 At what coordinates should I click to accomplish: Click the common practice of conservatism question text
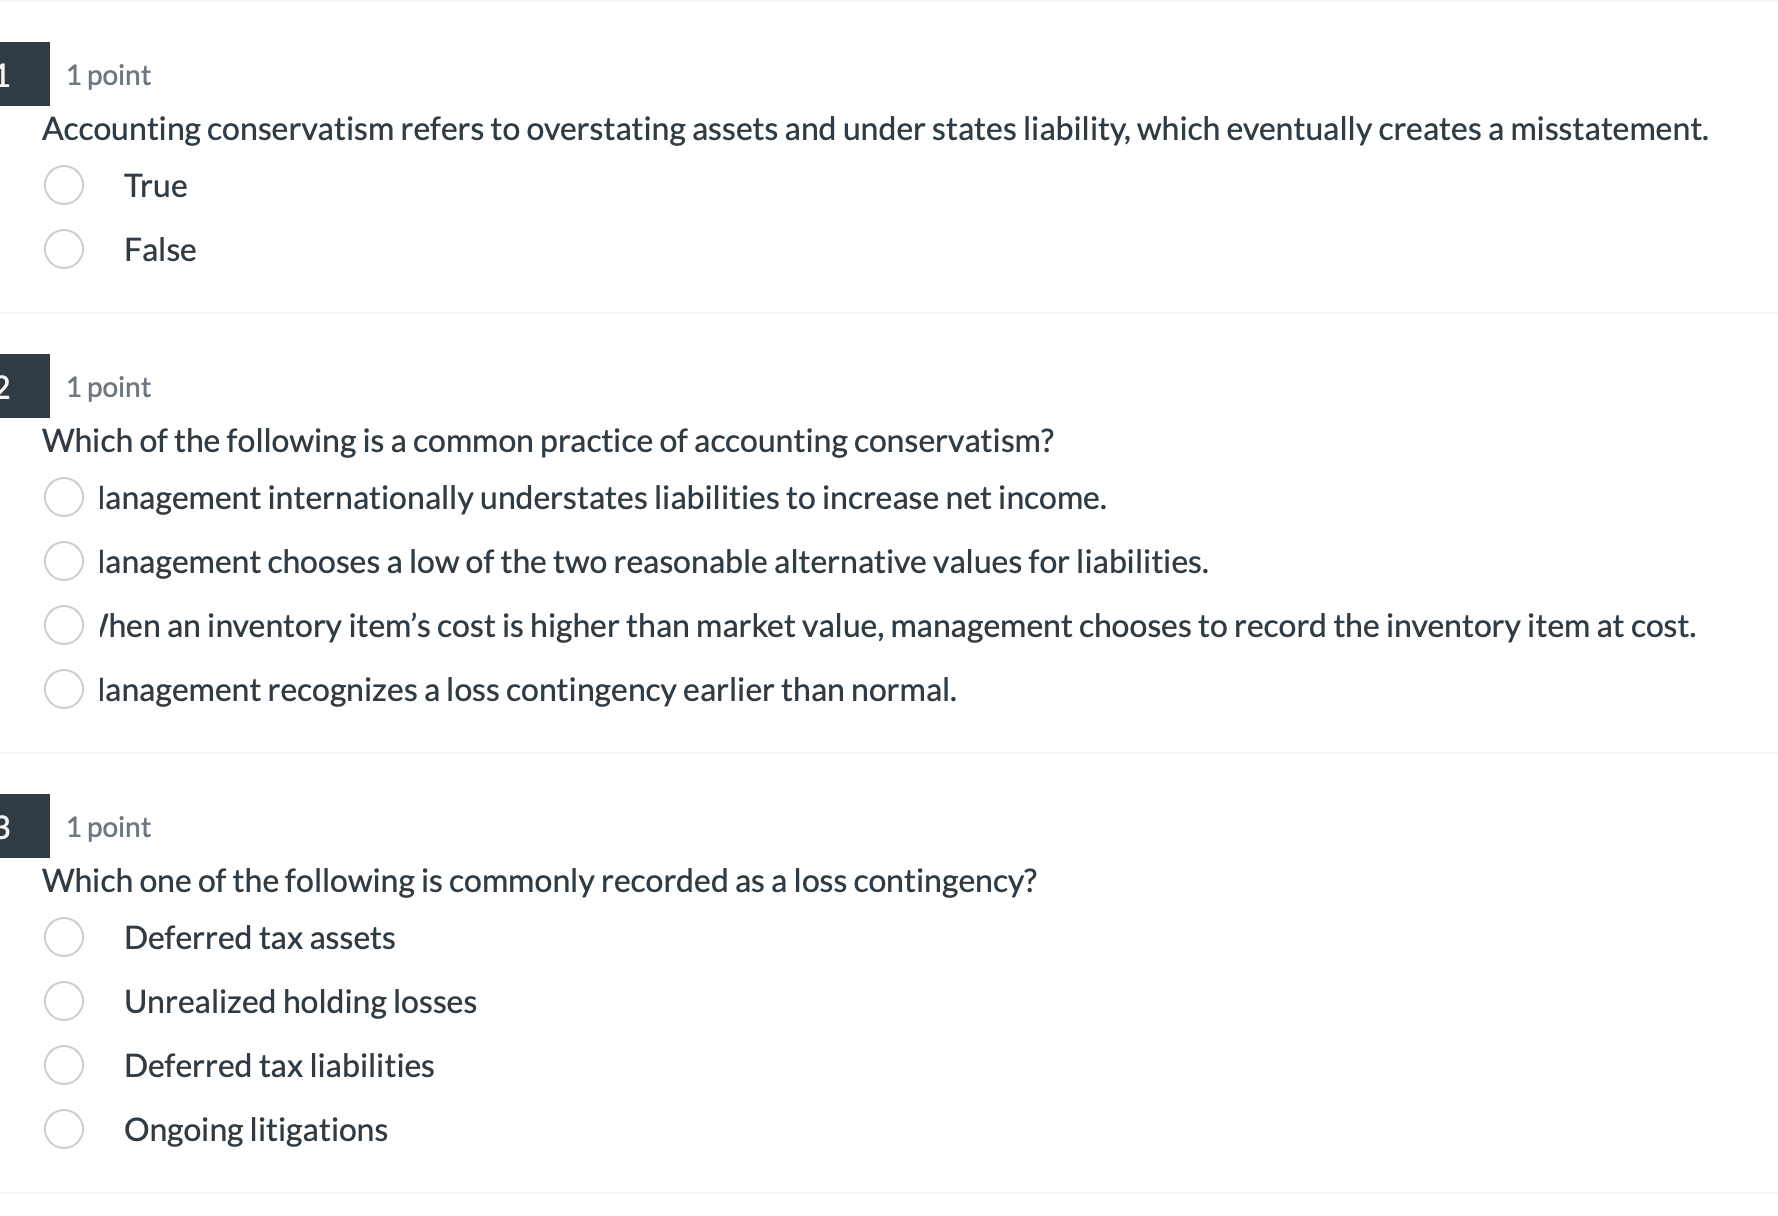(x=549, y=440)
